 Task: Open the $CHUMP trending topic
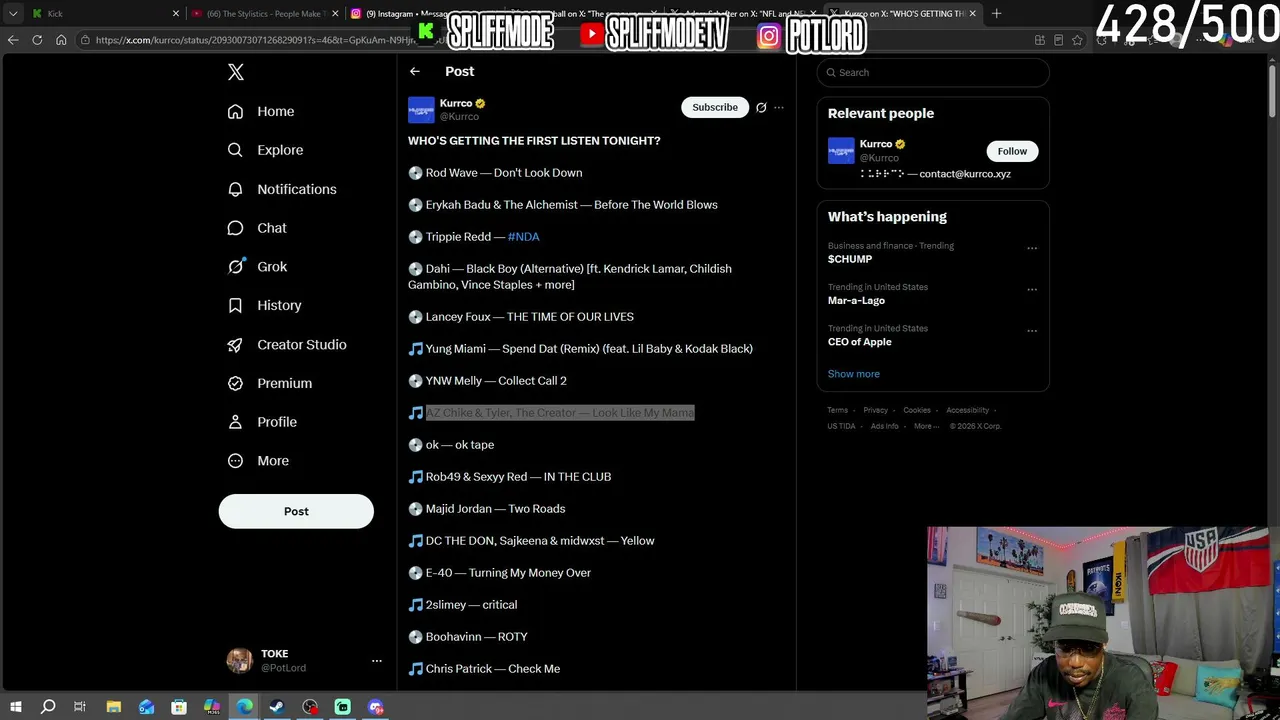point(850,259)
